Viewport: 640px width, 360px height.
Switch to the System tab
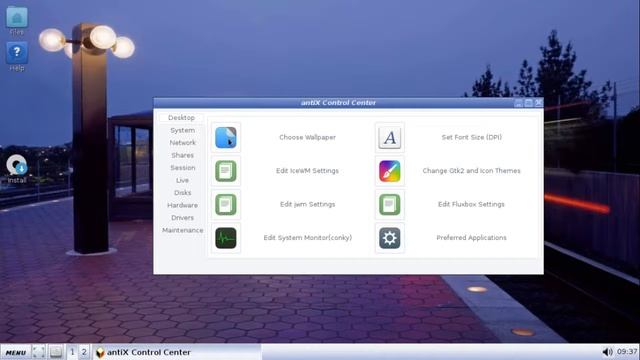pos(182,130)
